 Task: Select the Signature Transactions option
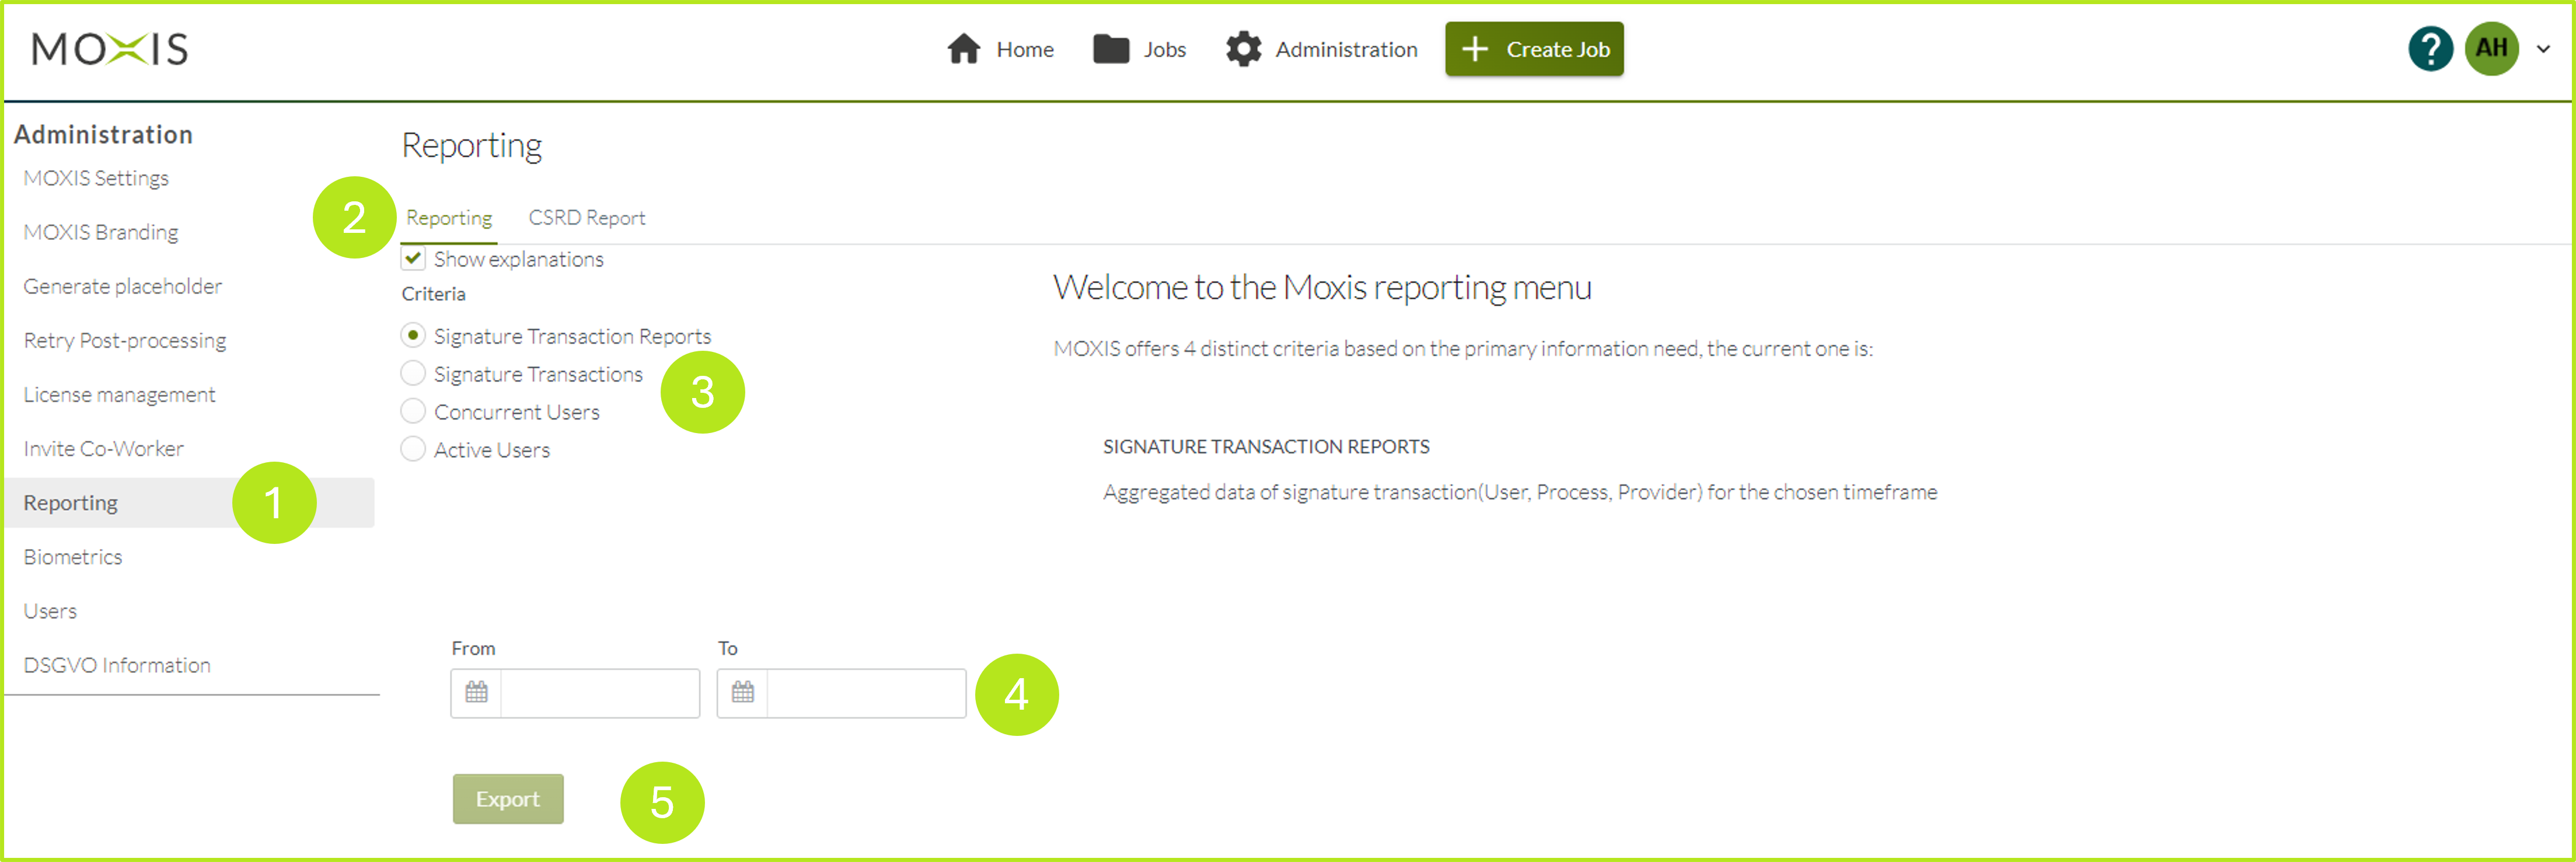[412, 373]
